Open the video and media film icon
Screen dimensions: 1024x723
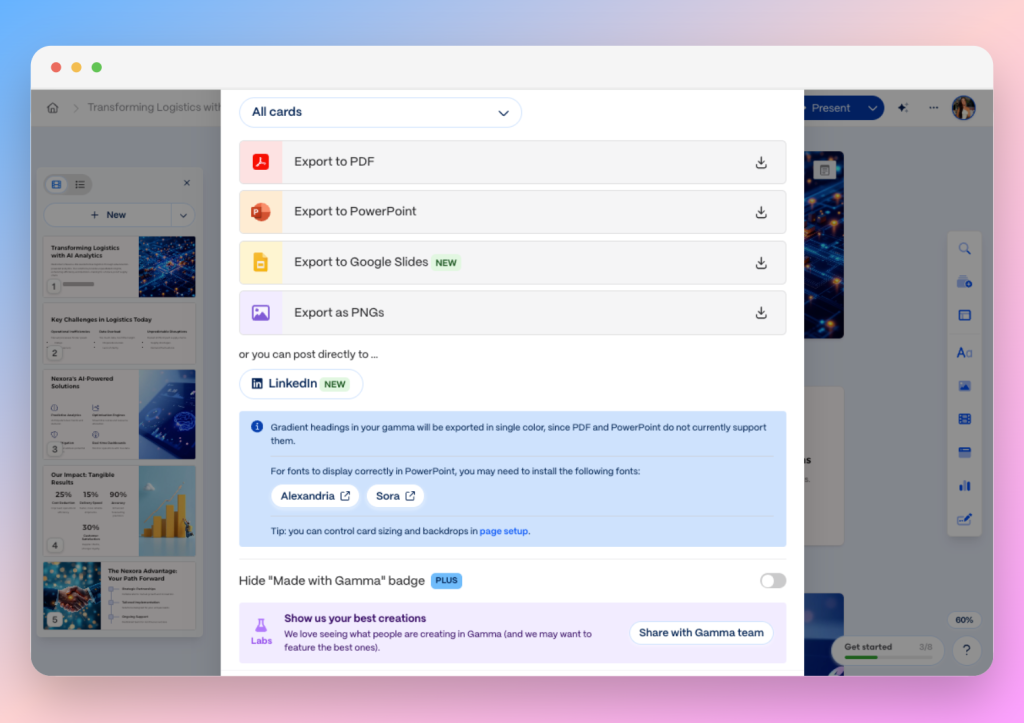[965, 419]
